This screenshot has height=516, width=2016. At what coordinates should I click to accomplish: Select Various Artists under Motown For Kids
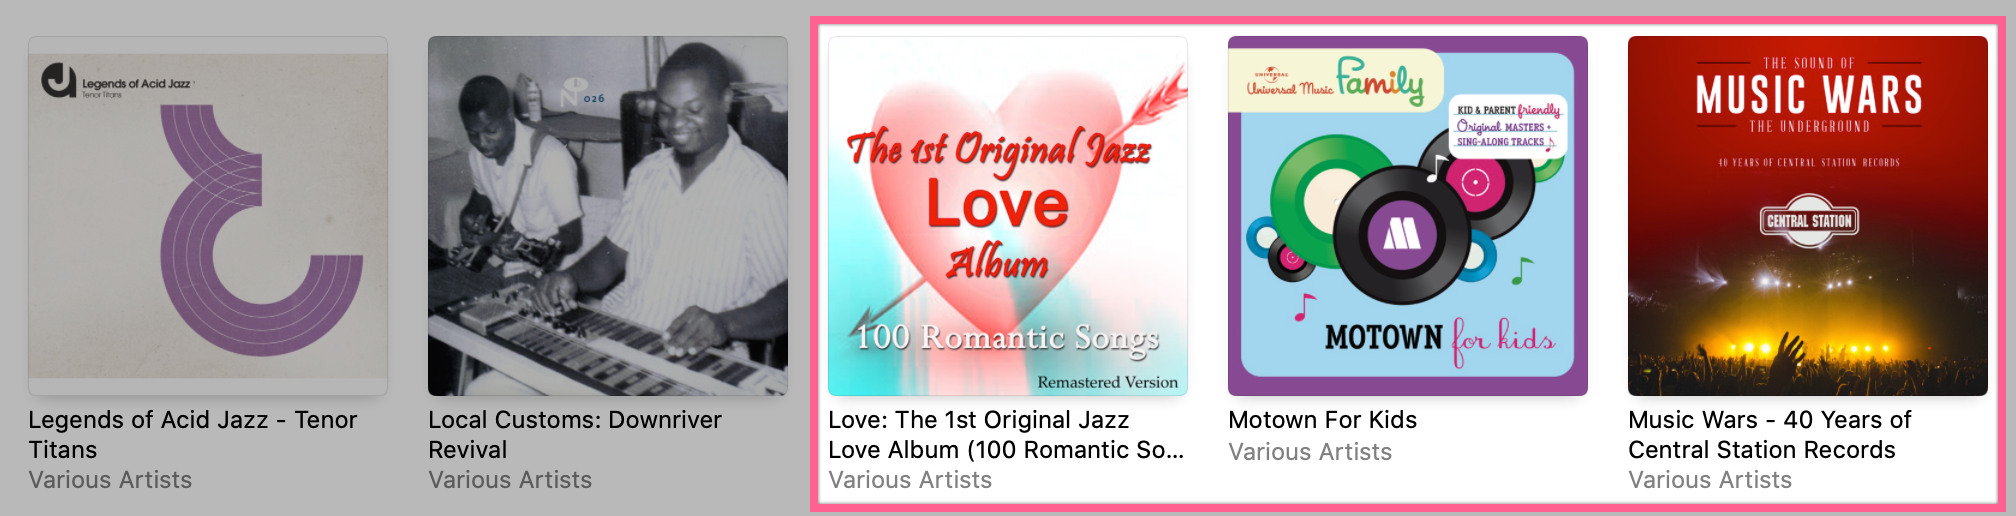point(1310,452)
